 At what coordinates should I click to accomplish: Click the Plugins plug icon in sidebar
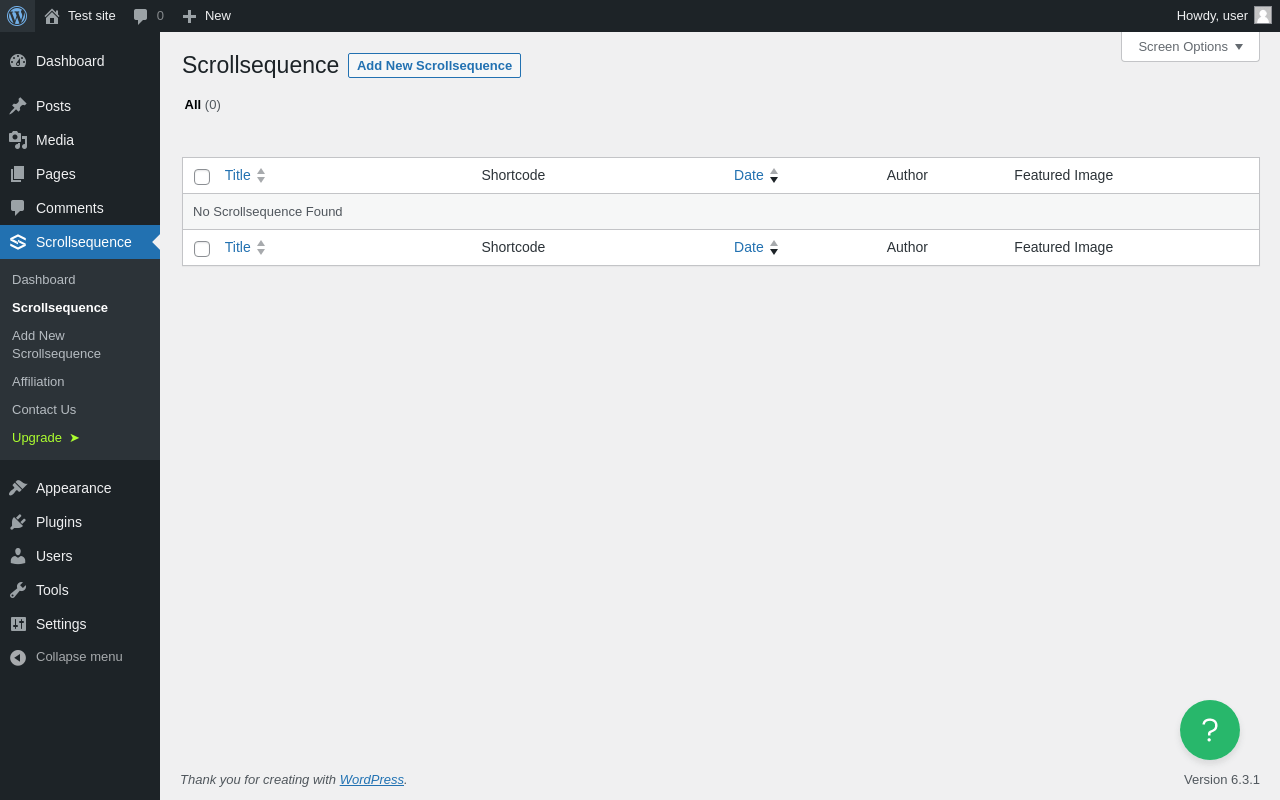(18, 522)
